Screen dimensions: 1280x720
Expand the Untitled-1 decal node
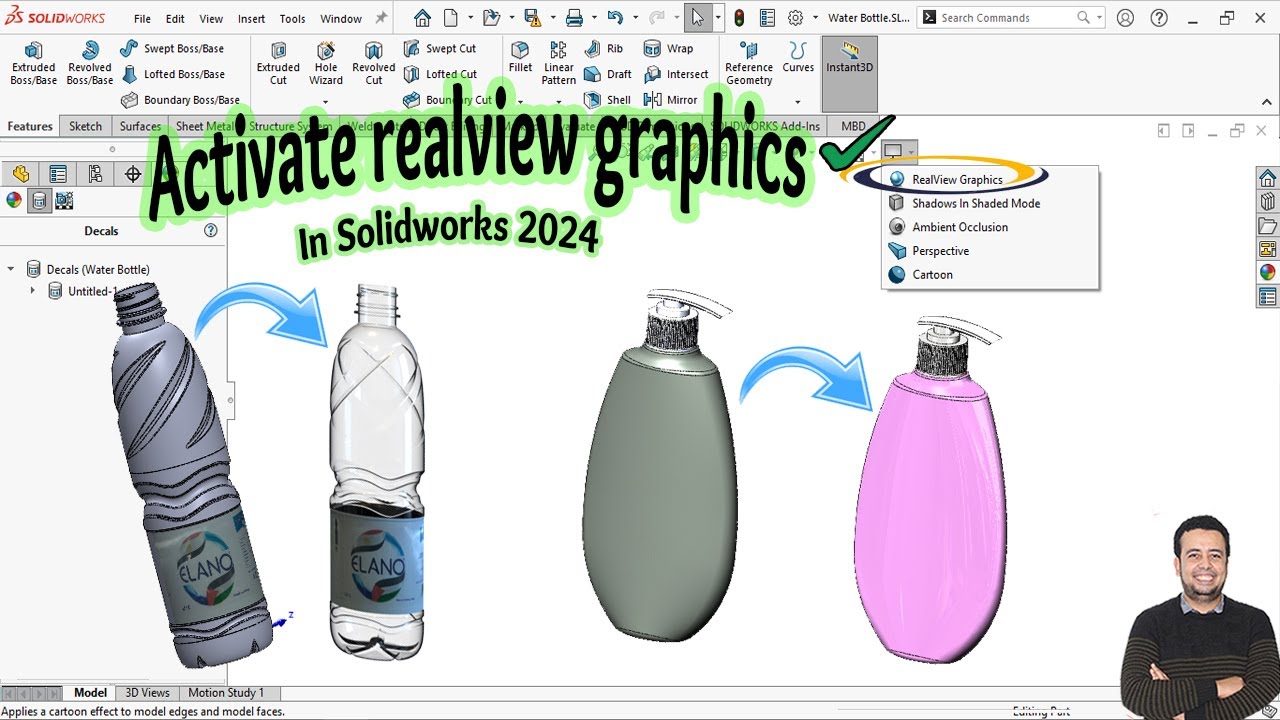(32, 291)
